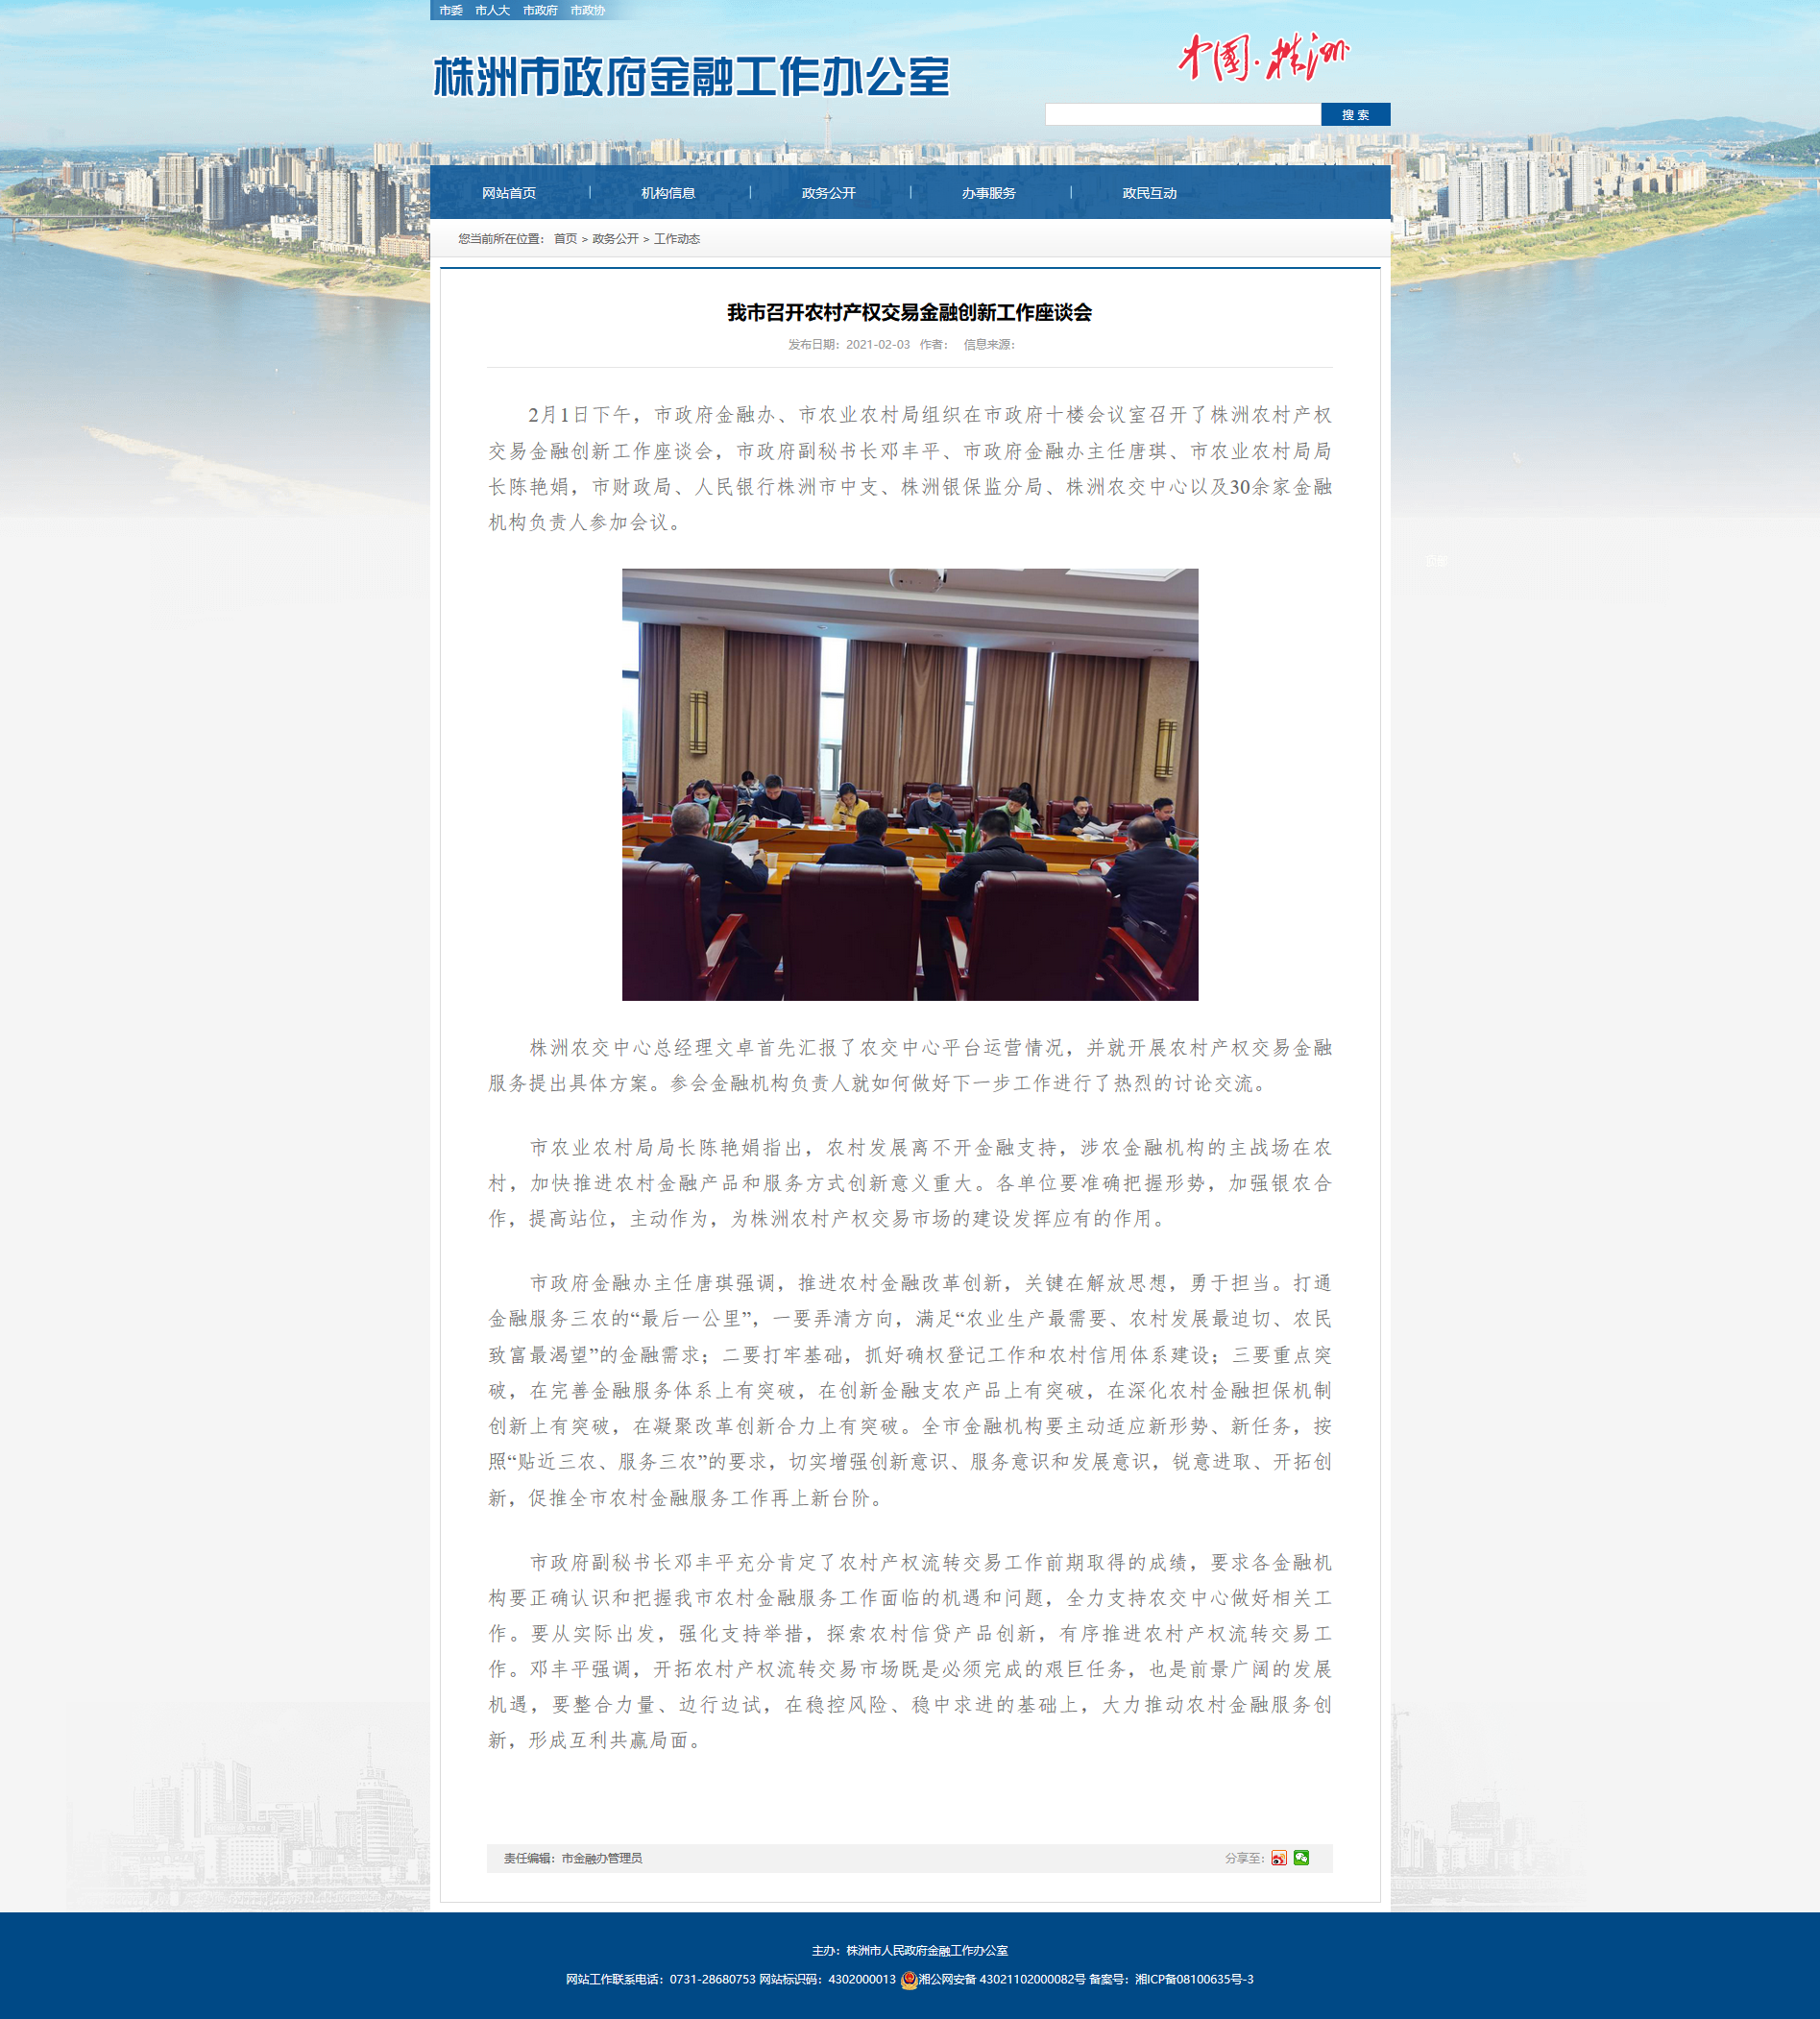This screenshot has width=1820, height=2019.
Task: Share article via WeChat icon
Action: click(1301, 1858)
